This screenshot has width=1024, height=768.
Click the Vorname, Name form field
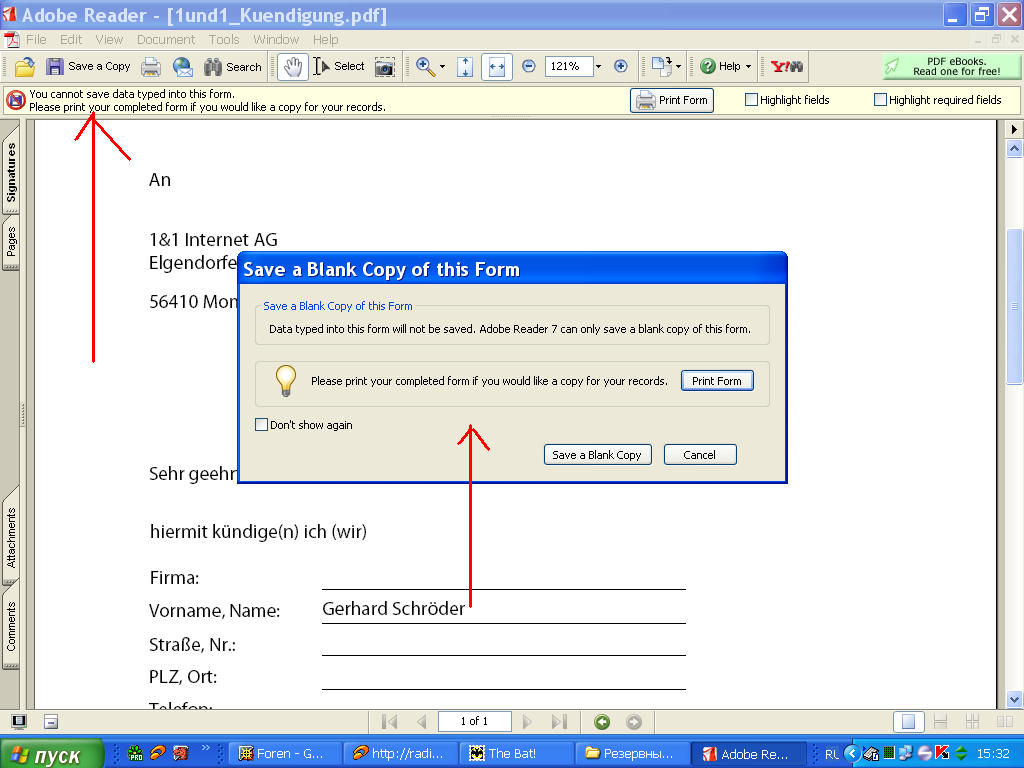point(504,608)
